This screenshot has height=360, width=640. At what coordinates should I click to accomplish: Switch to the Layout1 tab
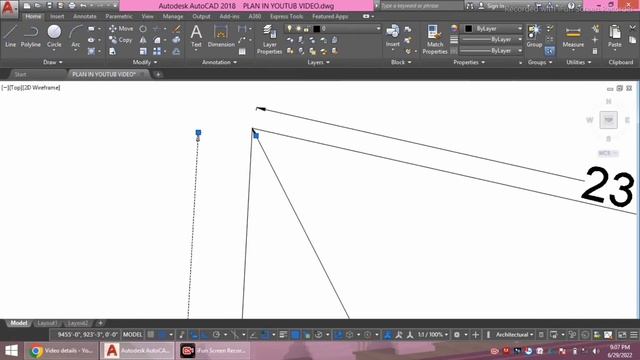47,323
